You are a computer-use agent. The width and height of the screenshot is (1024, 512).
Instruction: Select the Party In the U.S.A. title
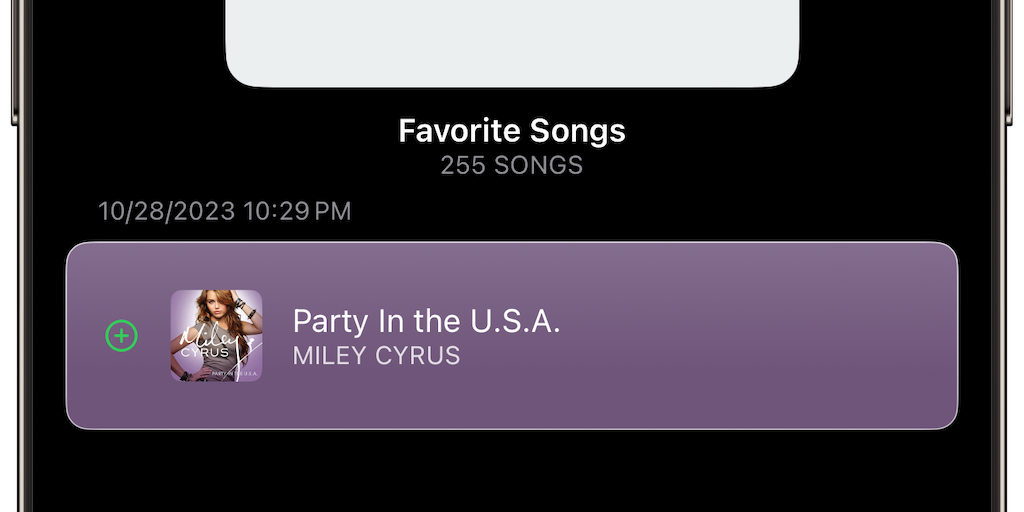click(426, 321)
